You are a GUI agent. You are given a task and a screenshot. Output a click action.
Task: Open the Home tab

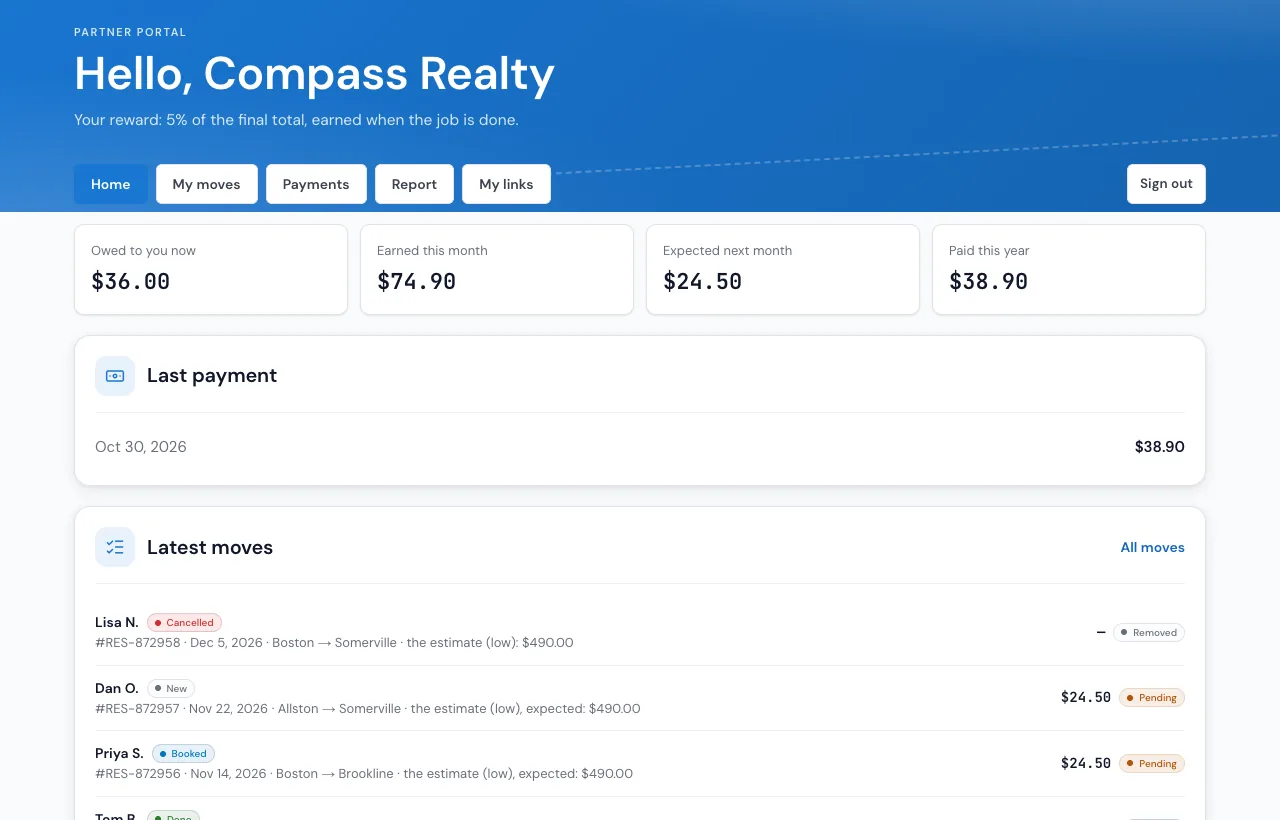pyautogui.click(x=111, y=184)
